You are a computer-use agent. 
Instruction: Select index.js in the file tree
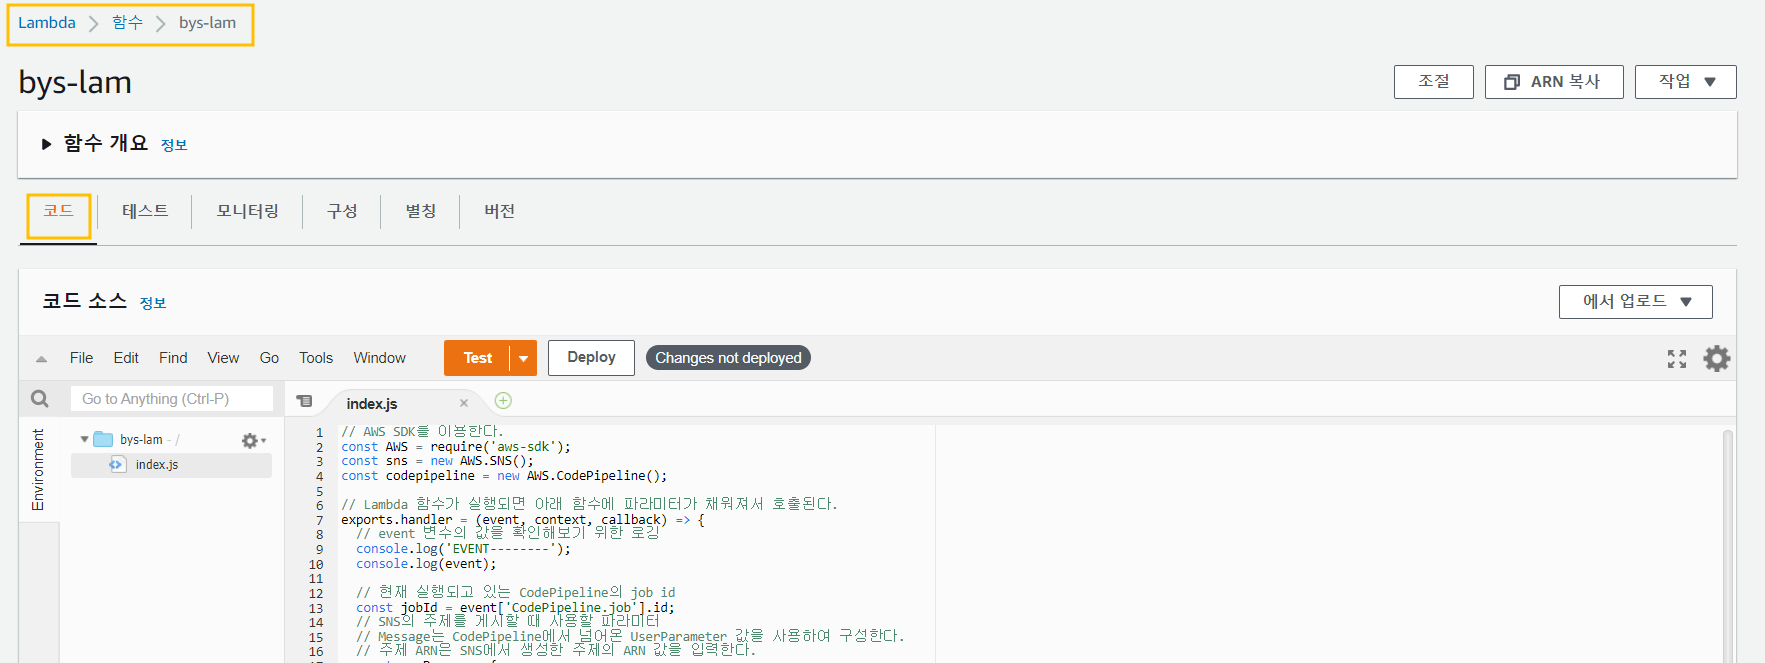click(171, 465)
